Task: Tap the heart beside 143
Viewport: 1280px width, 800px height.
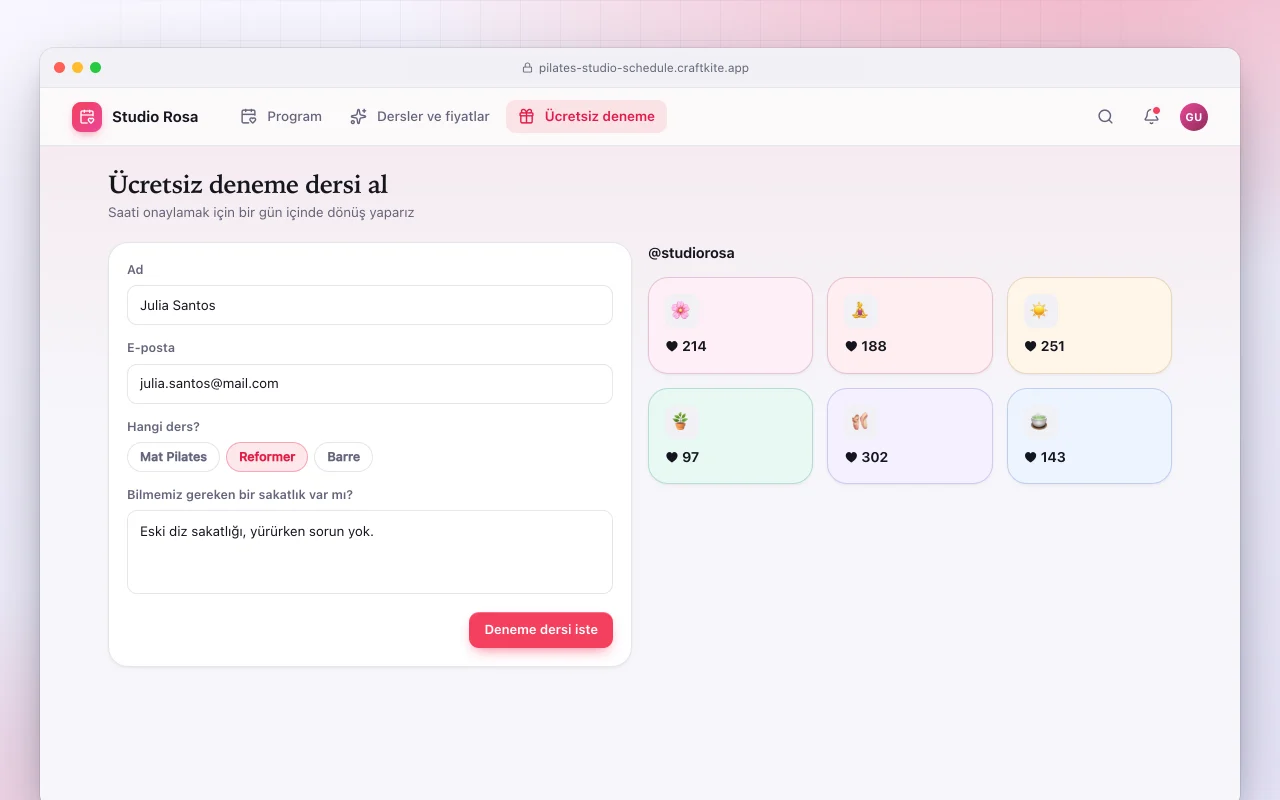Action: [1031, 457]
